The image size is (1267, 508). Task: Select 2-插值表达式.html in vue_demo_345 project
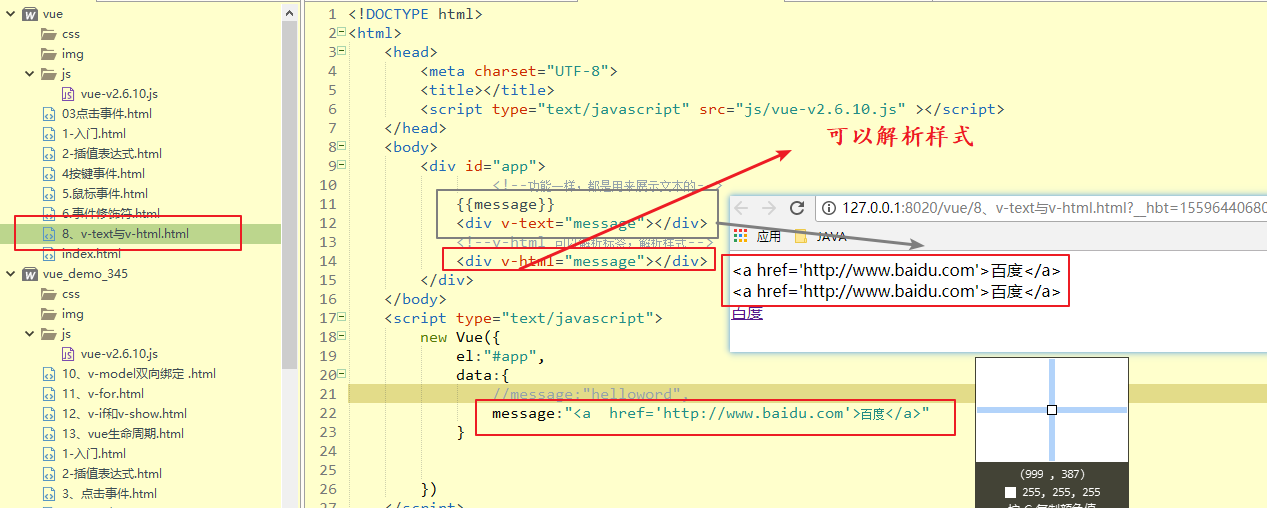(111, 474)
